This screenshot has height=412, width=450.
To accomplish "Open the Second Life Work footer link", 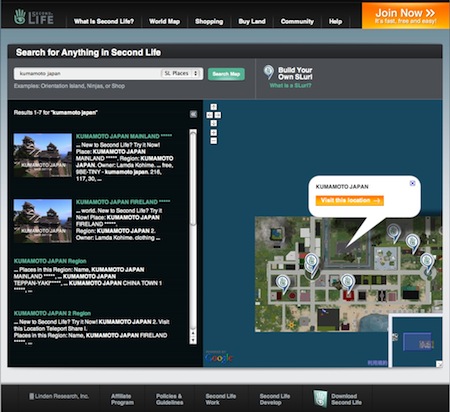I will (220, 399).
